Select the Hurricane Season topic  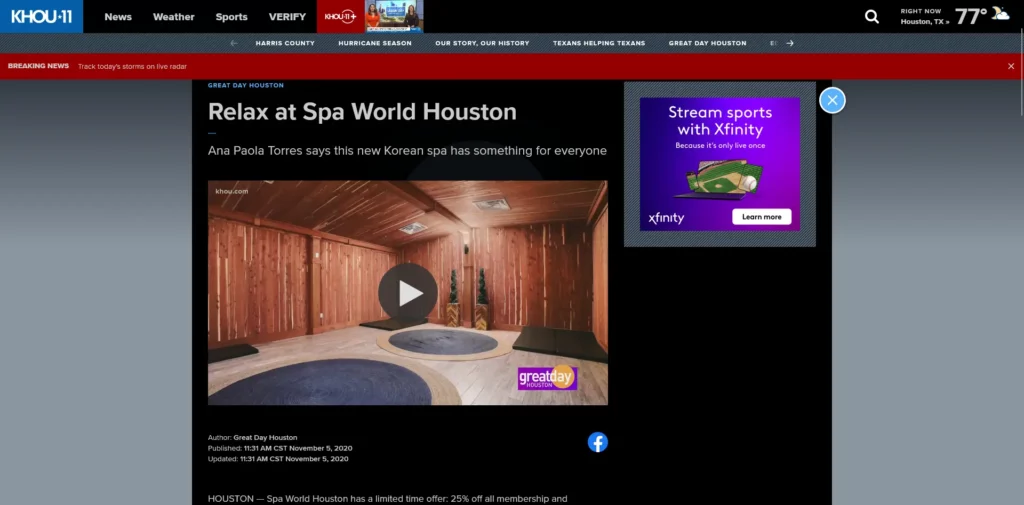pyautogui.click(x=375, y=43)
